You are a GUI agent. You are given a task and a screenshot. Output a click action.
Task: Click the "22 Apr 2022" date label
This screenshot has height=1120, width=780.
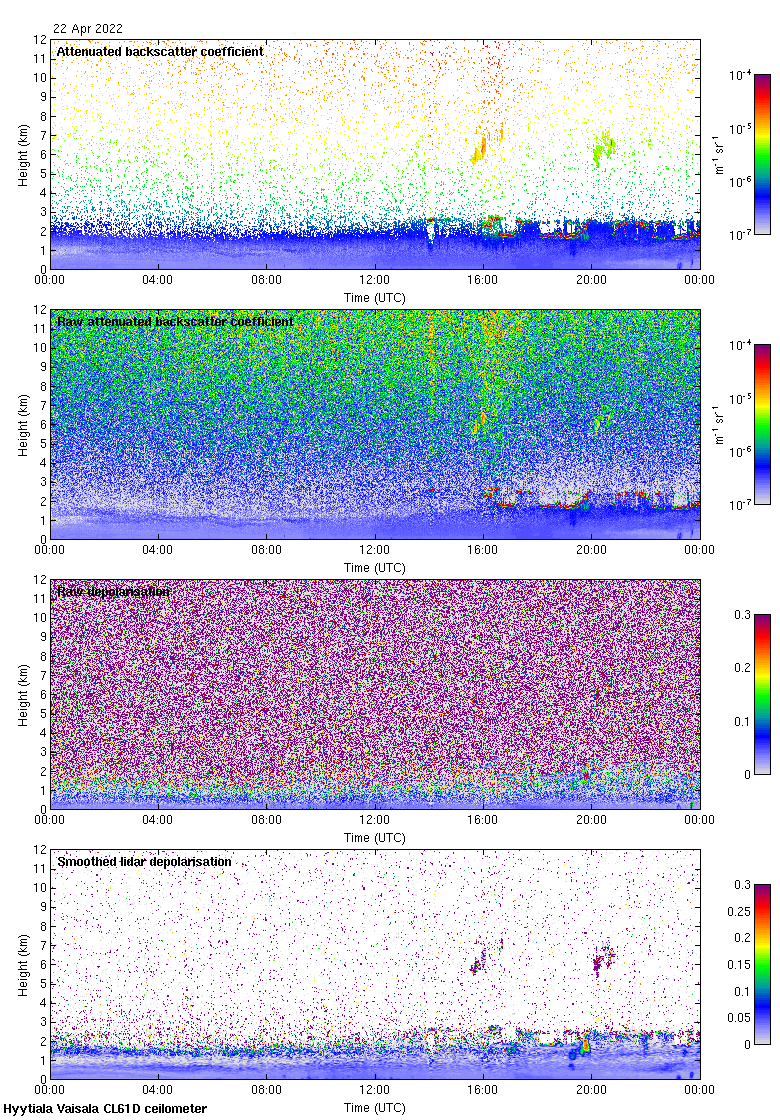[x=88, y=29]
